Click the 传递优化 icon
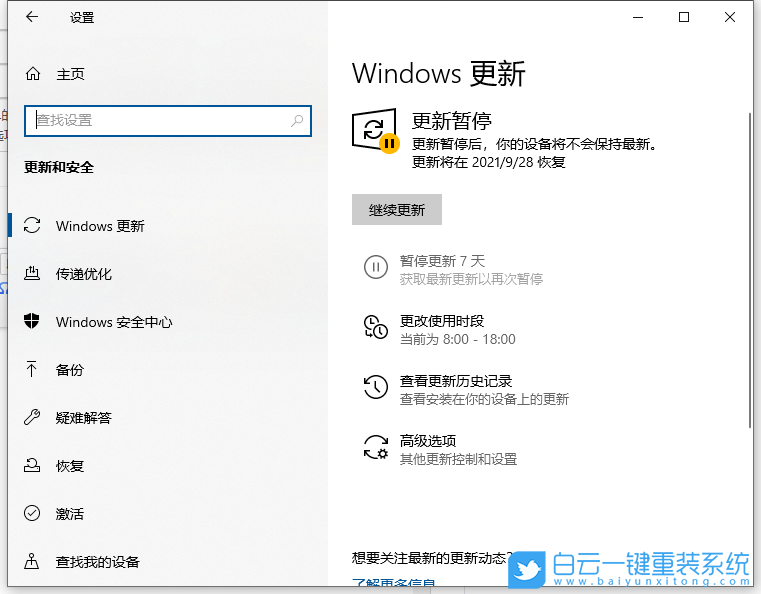Viewport: 761px width, 594px height. [x=32, y=273]
